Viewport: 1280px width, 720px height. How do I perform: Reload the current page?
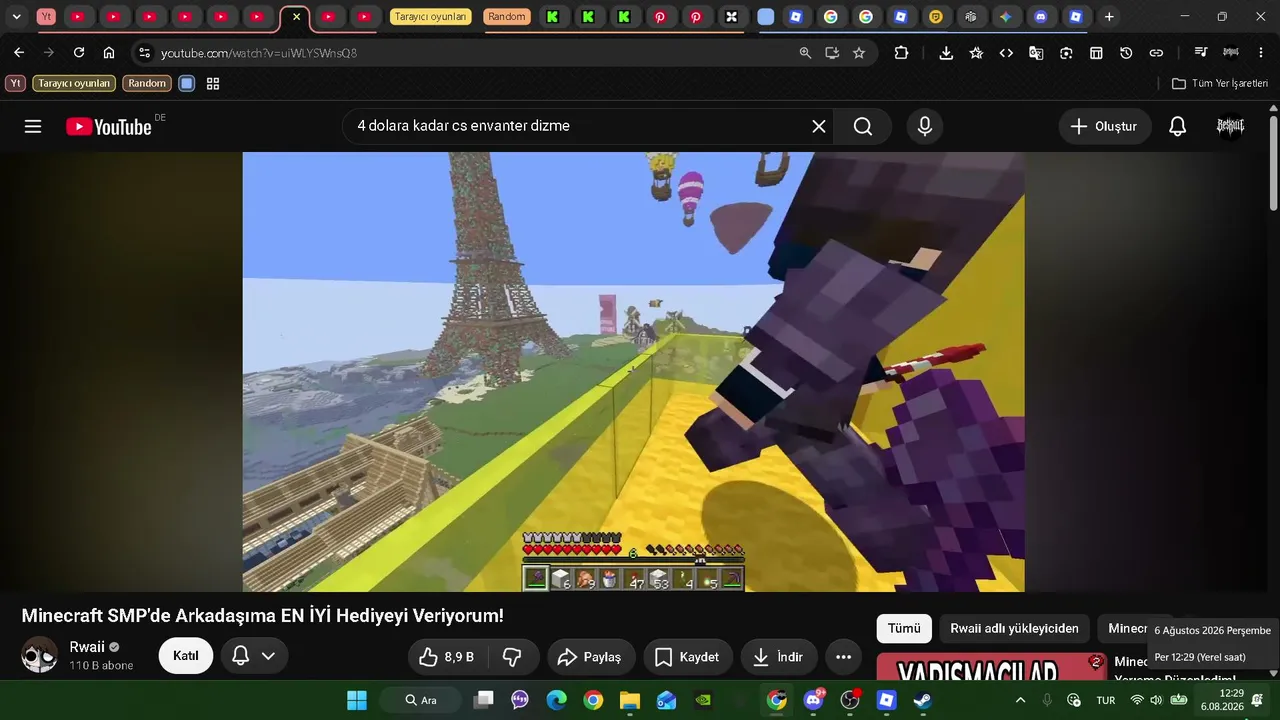tap(79, 53)
